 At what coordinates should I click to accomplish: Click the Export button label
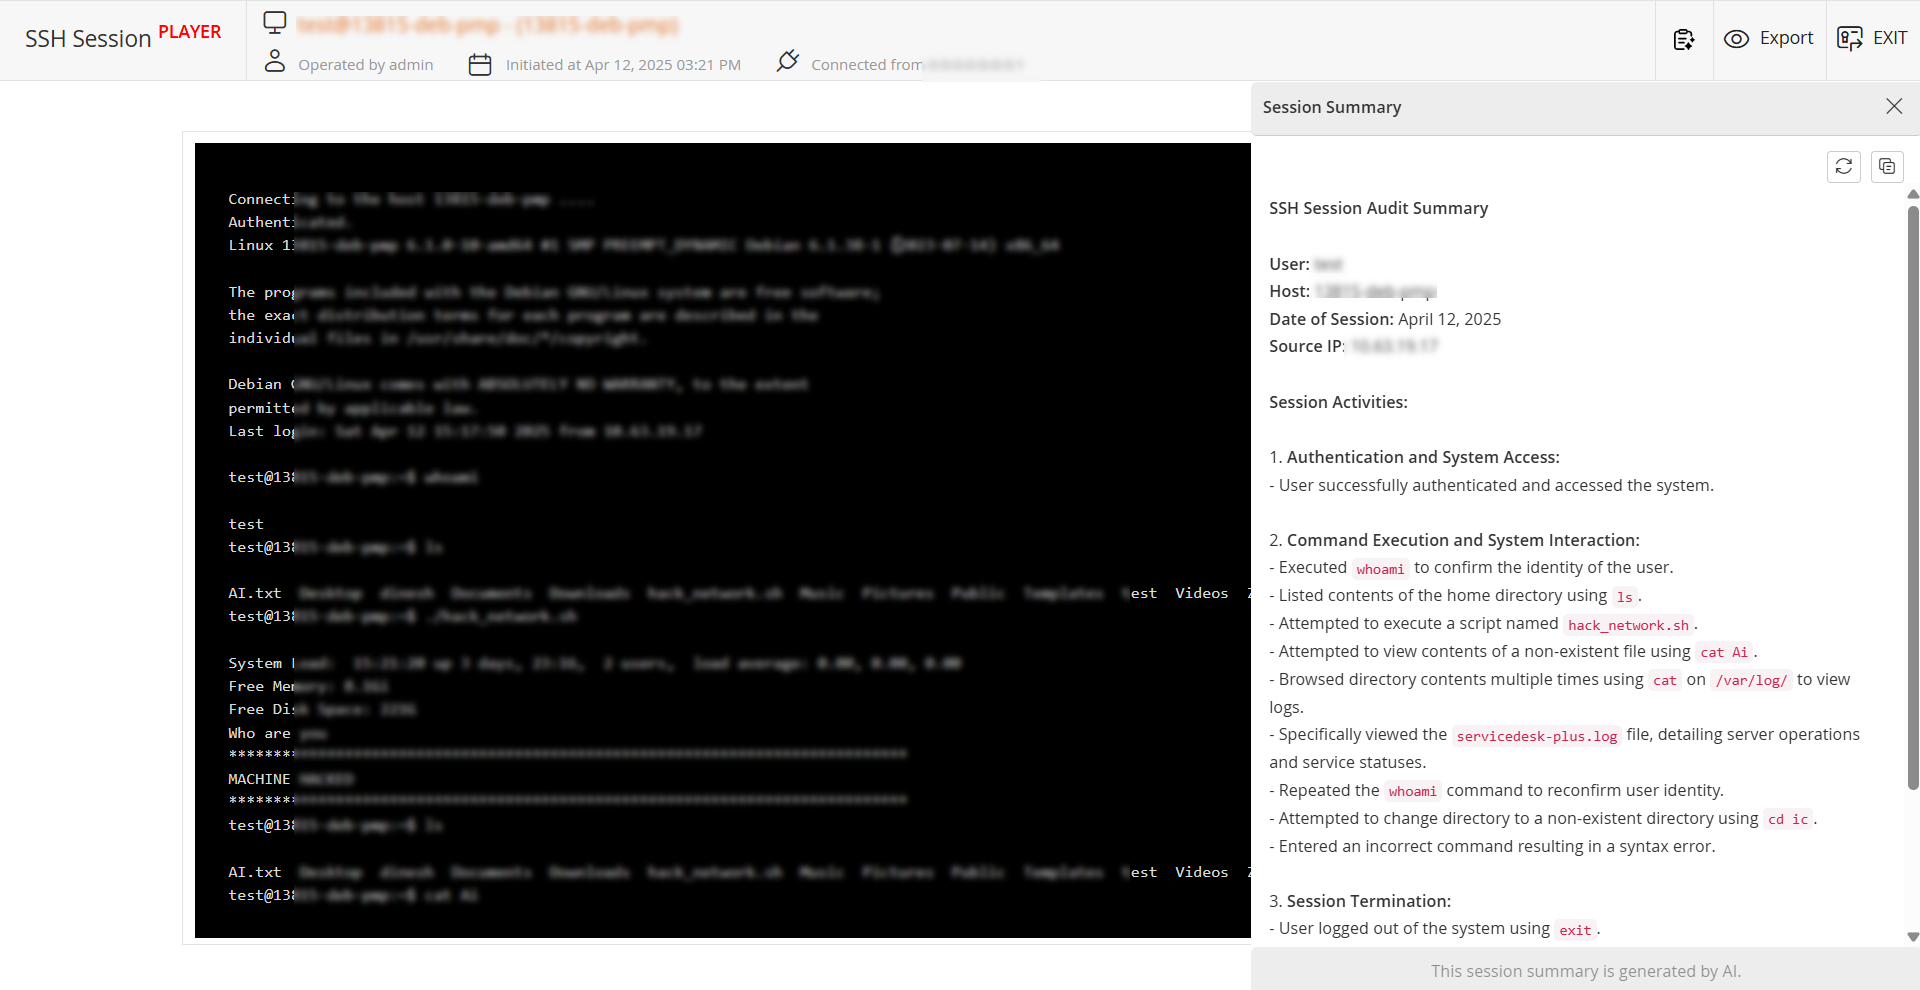(x=1786, y=38)
